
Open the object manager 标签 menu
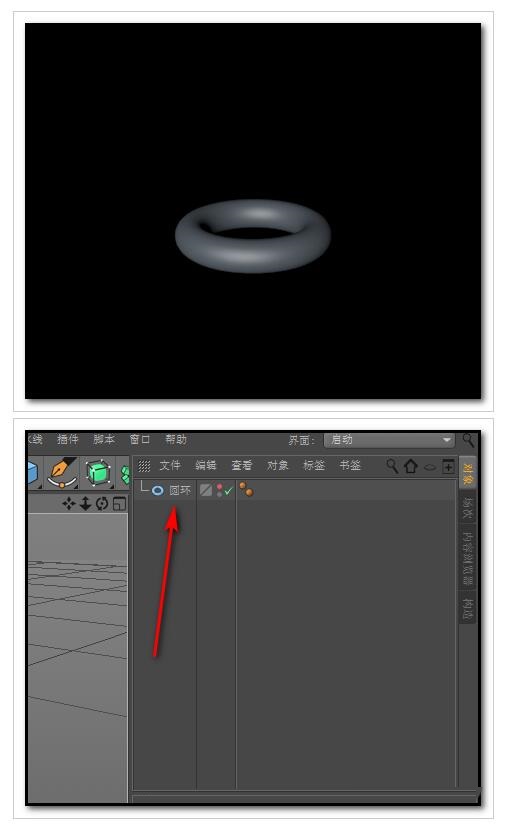[x=314, y=466]
